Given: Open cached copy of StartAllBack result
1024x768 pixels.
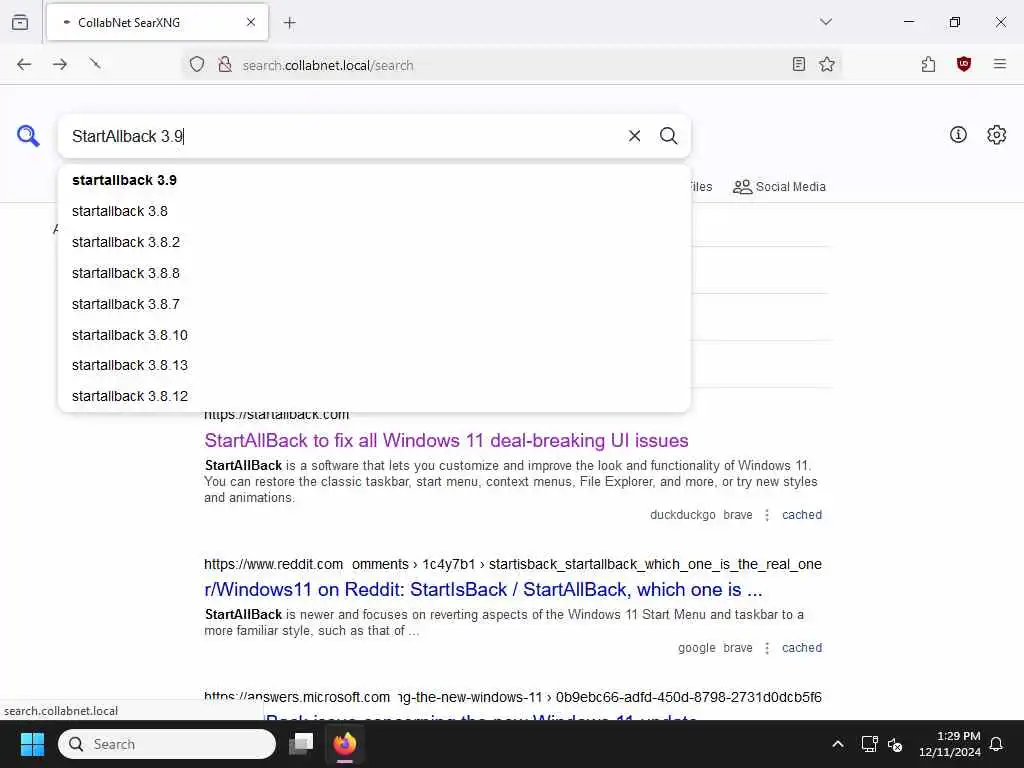Looking at the screenshot, I should [802, 515].
